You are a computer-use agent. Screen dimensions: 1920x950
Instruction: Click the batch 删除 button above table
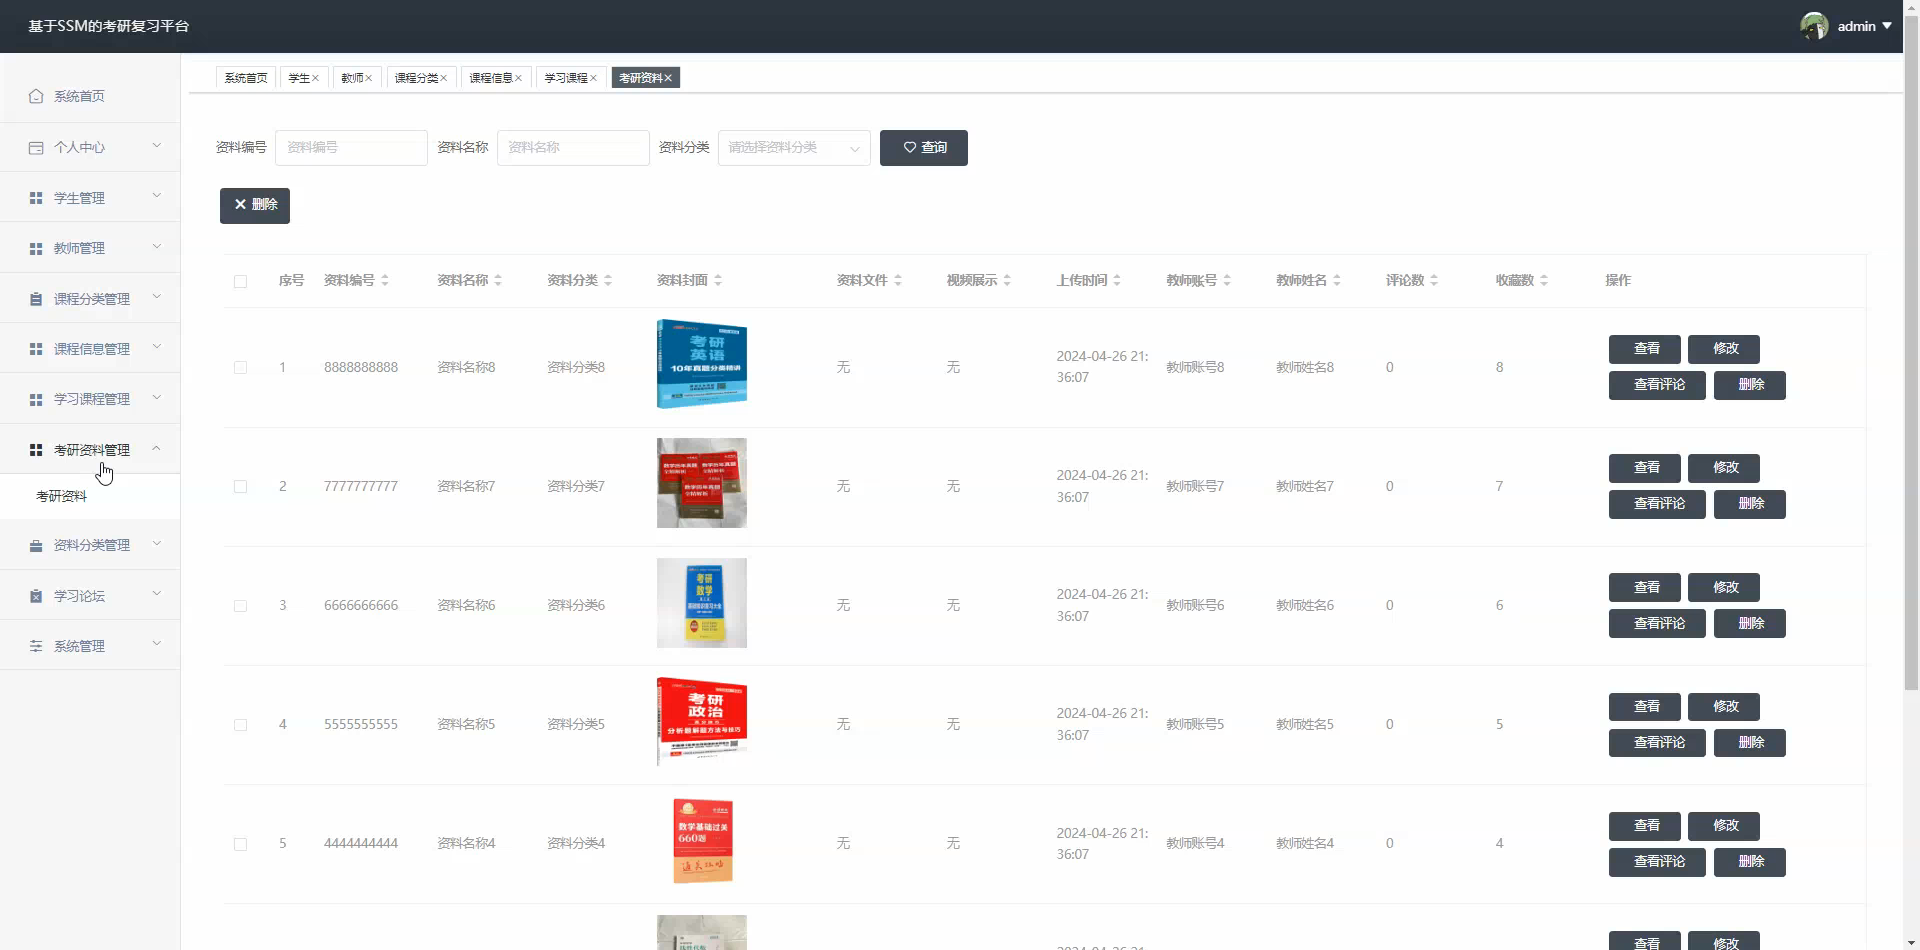tap(255, 205)
